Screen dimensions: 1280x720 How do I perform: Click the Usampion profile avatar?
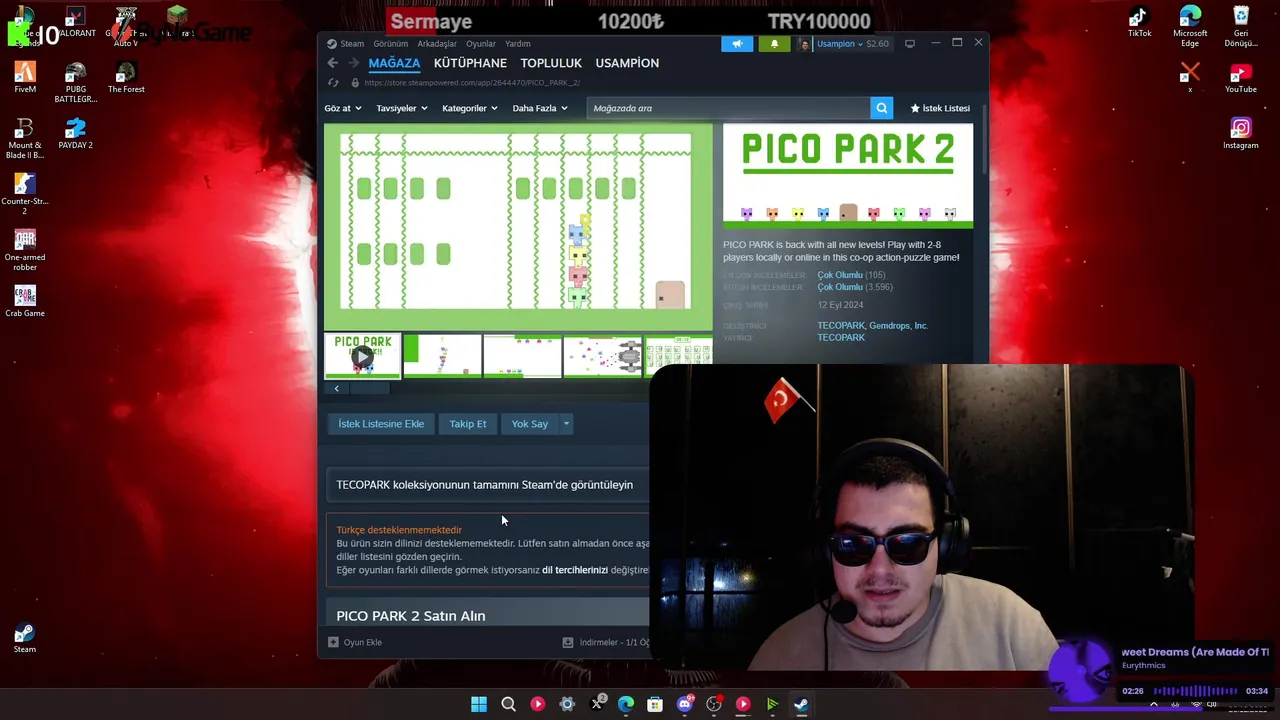point(804,44)
